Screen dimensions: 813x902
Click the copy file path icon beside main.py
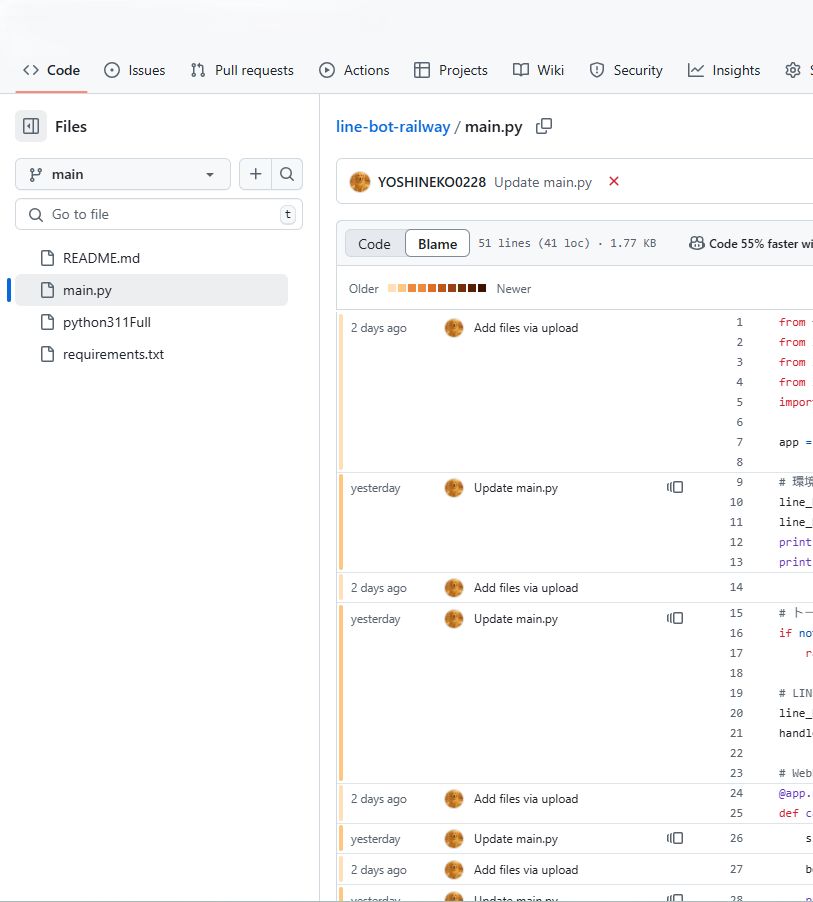543,127
